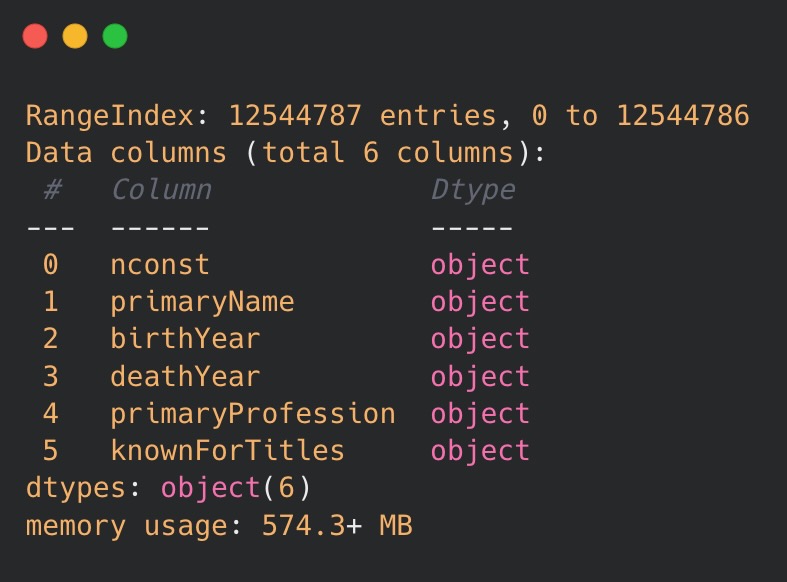Click the hash symbol column header

pyautogui.click(x=53, y=190)
